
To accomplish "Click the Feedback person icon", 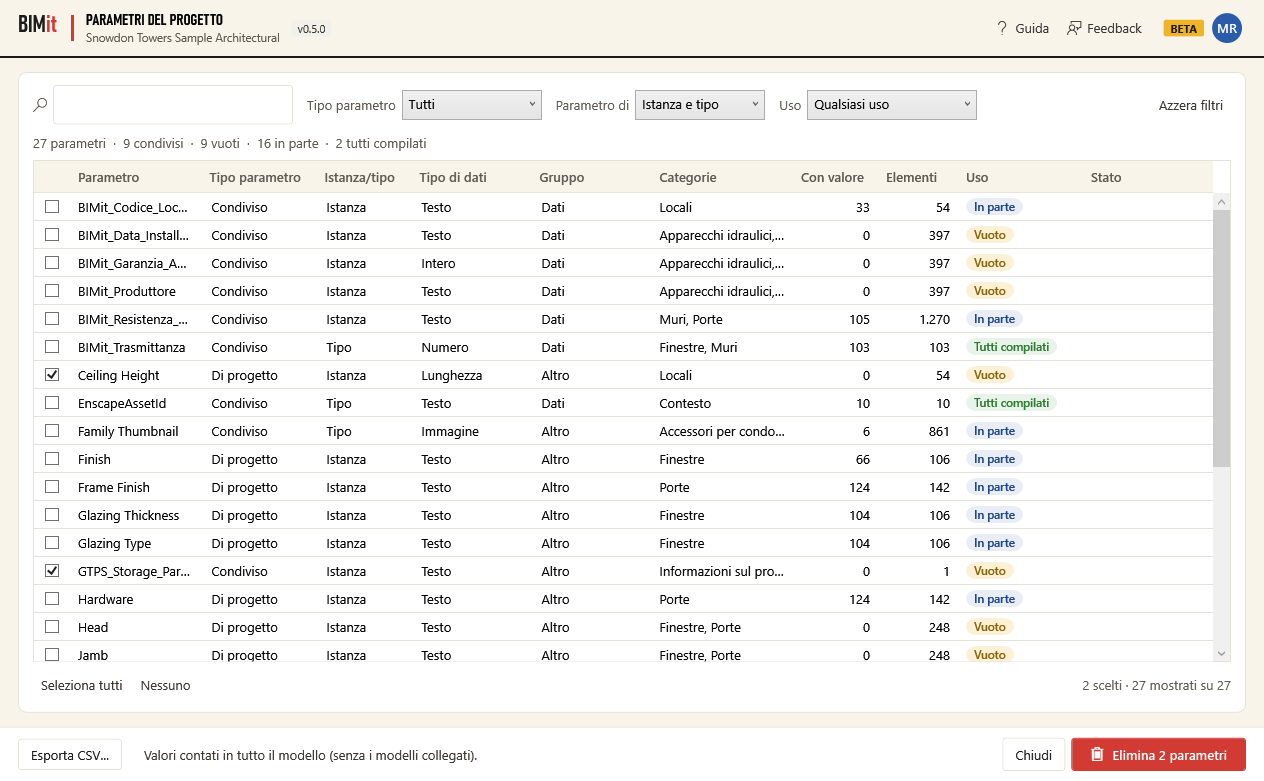I will tap(1074, 28).
